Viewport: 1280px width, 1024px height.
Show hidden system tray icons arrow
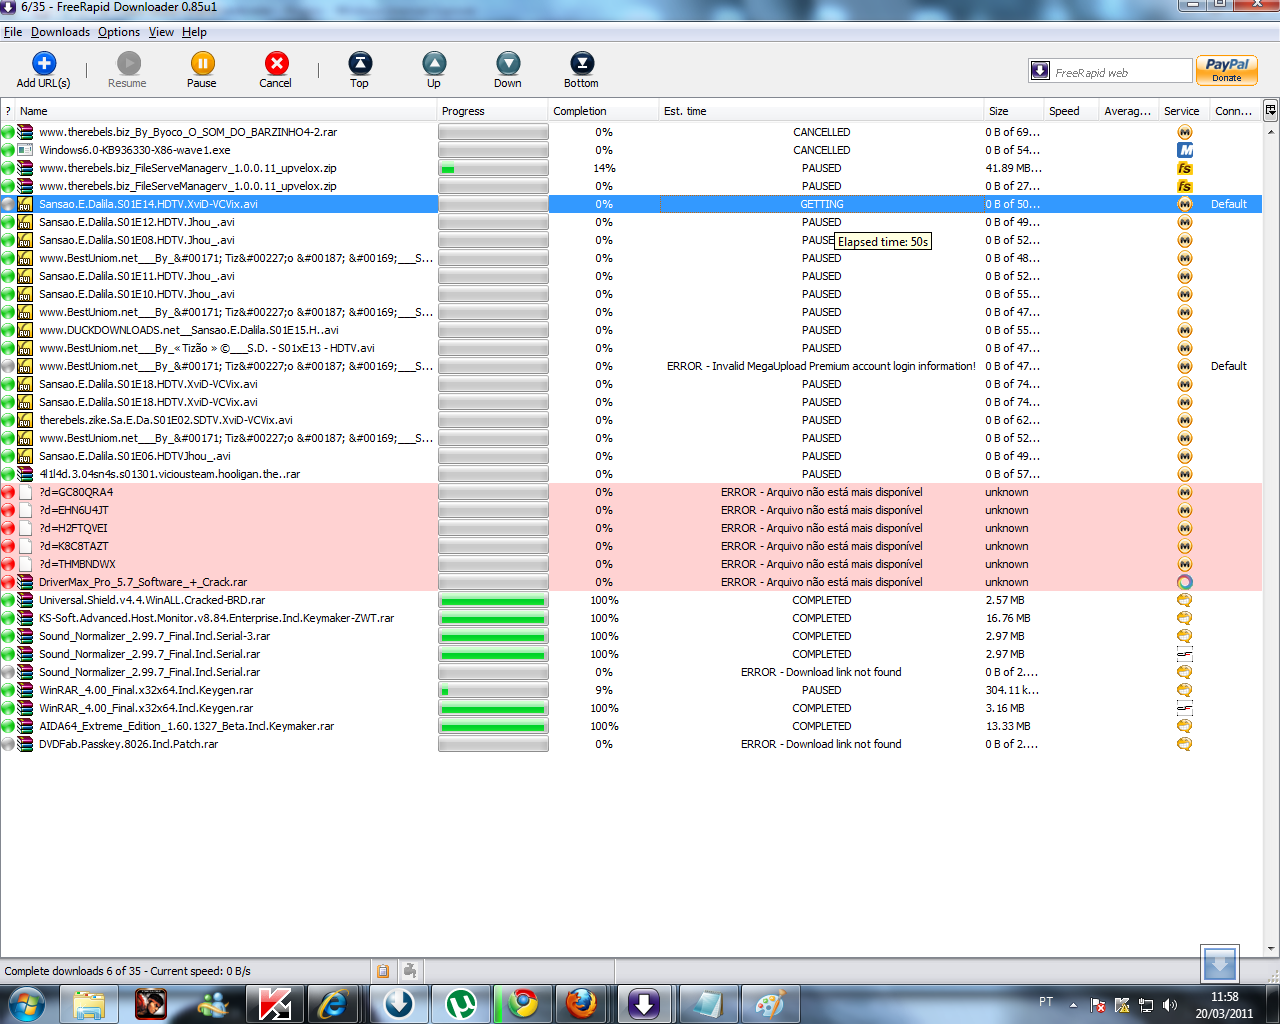click(1073, 1004)
